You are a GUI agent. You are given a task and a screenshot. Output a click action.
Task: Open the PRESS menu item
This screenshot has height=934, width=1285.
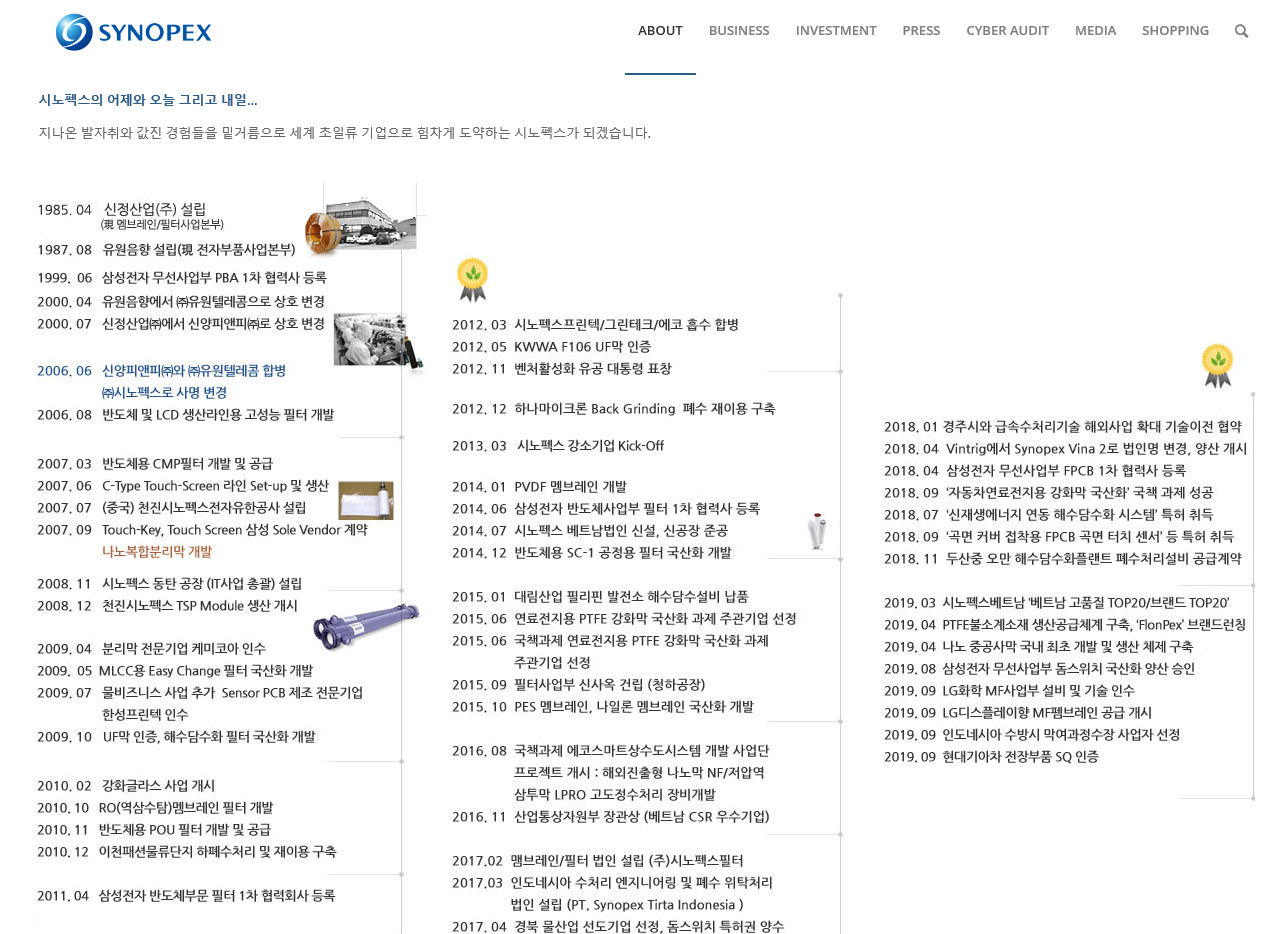click(921, 31)
